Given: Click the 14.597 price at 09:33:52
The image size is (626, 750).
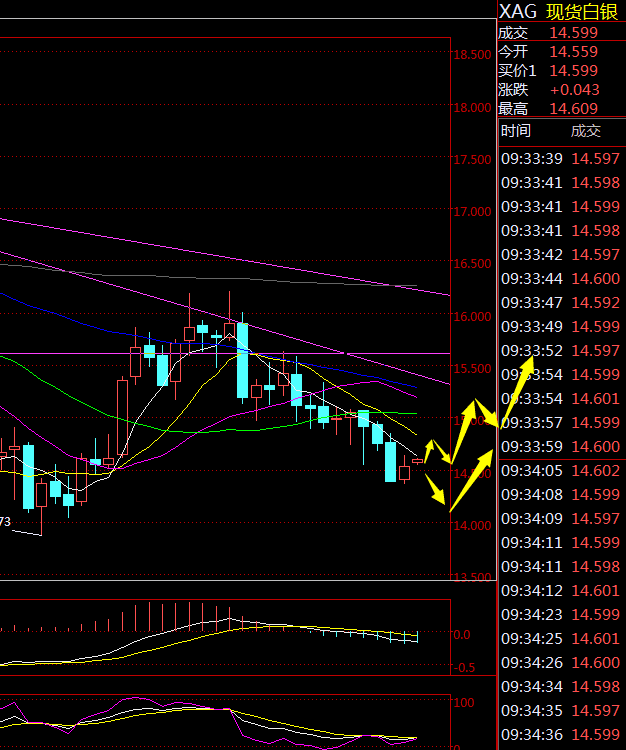Looking at the screenshot, I should pos(596,351).
